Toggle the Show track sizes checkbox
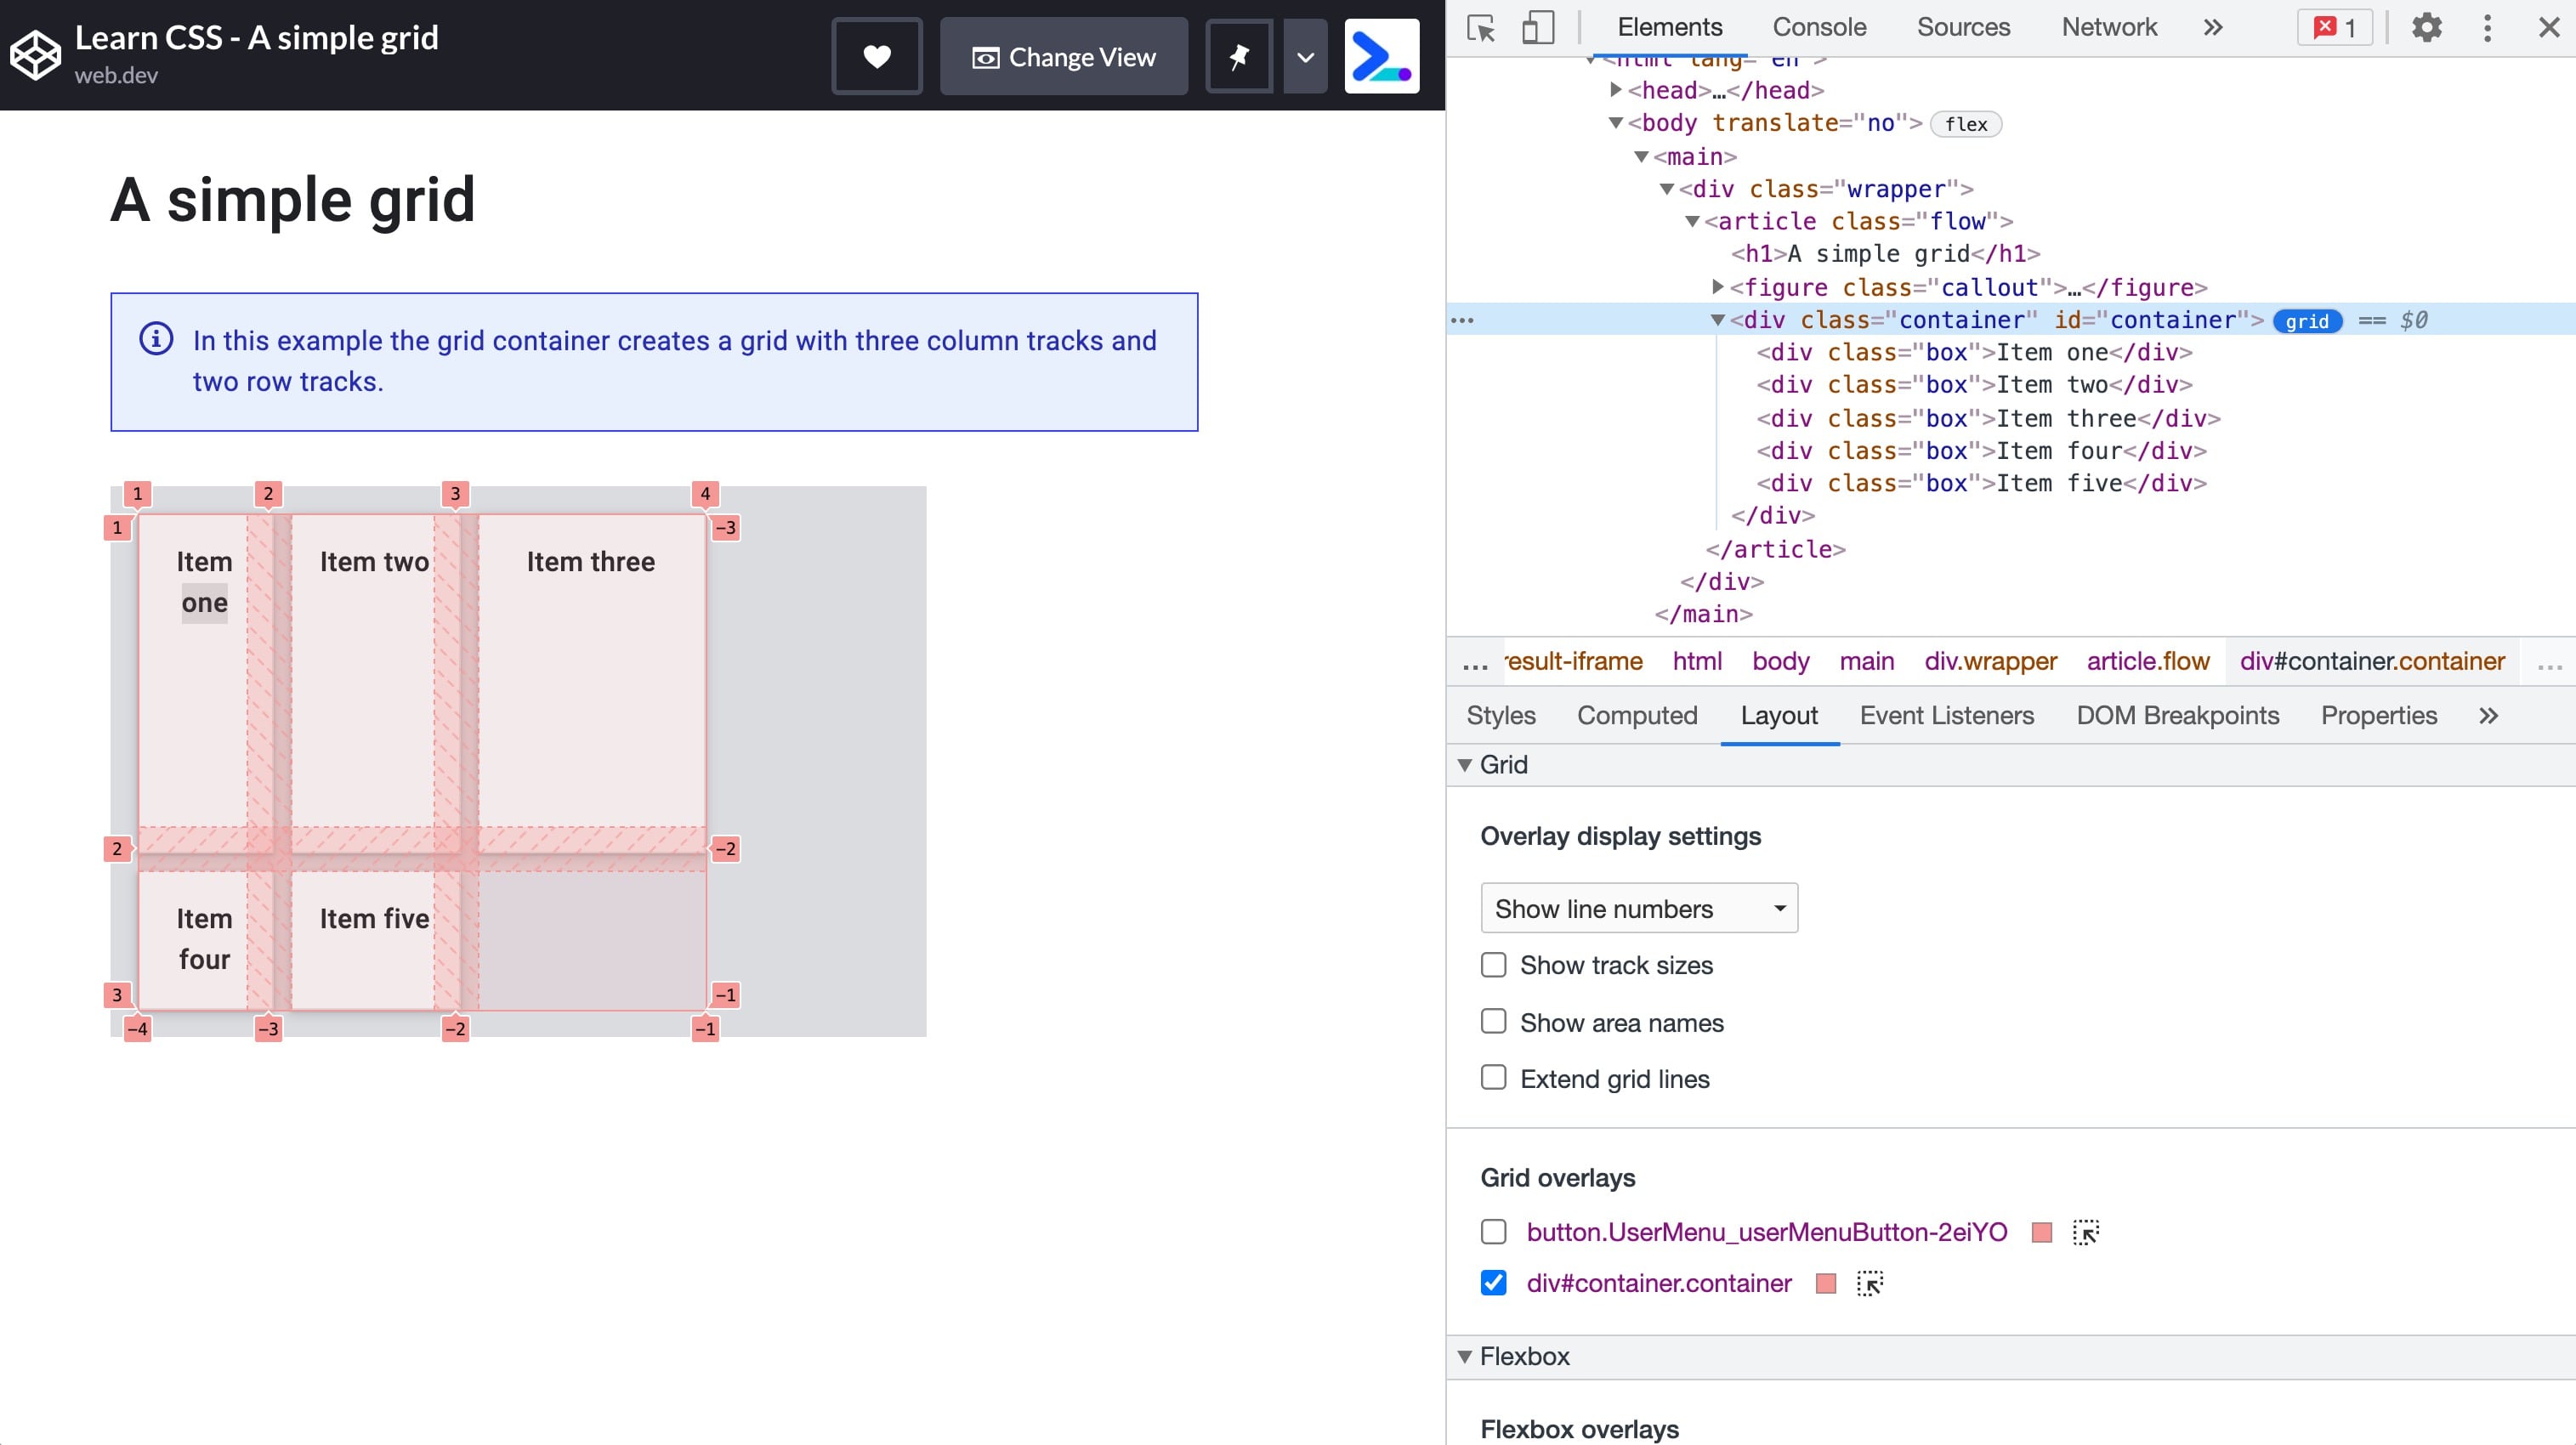2576x1445 pixels. (x=1493, y=966)
